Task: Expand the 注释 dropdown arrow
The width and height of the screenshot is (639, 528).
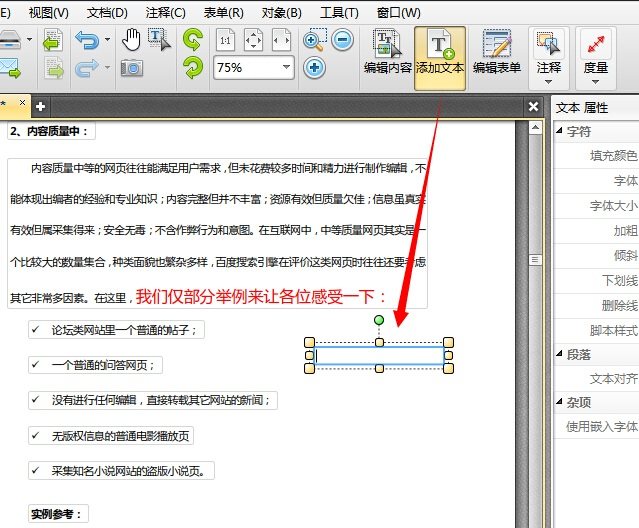Action: [x=549, y=82]
